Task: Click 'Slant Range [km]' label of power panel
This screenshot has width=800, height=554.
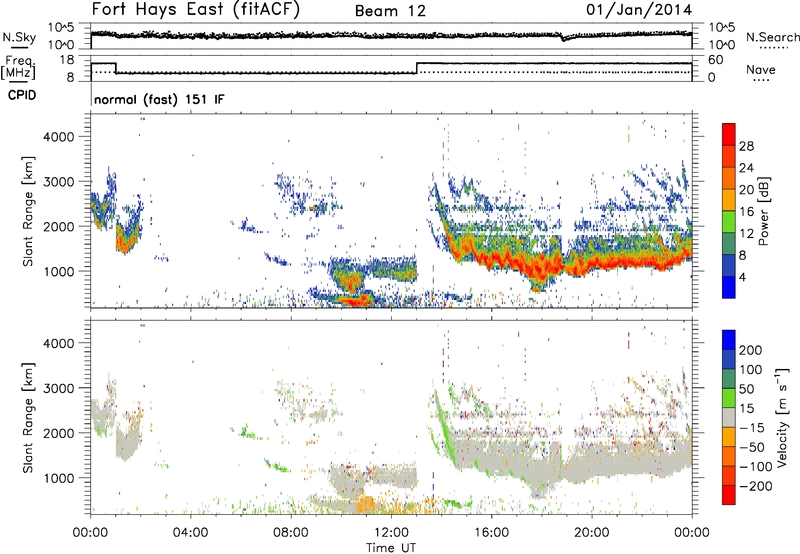Action: point(28,211)
